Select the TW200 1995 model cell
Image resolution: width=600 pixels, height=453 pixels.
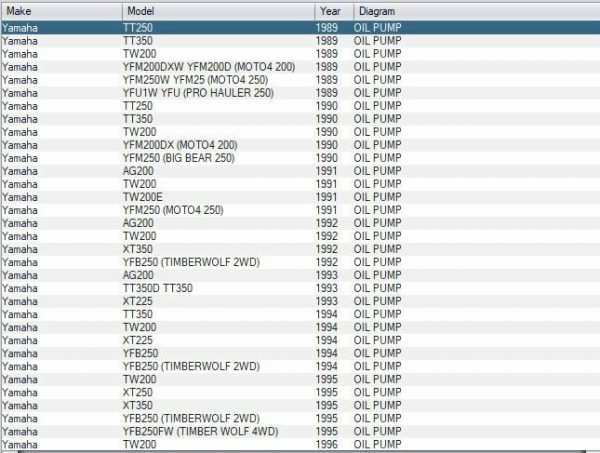[140, 379]
